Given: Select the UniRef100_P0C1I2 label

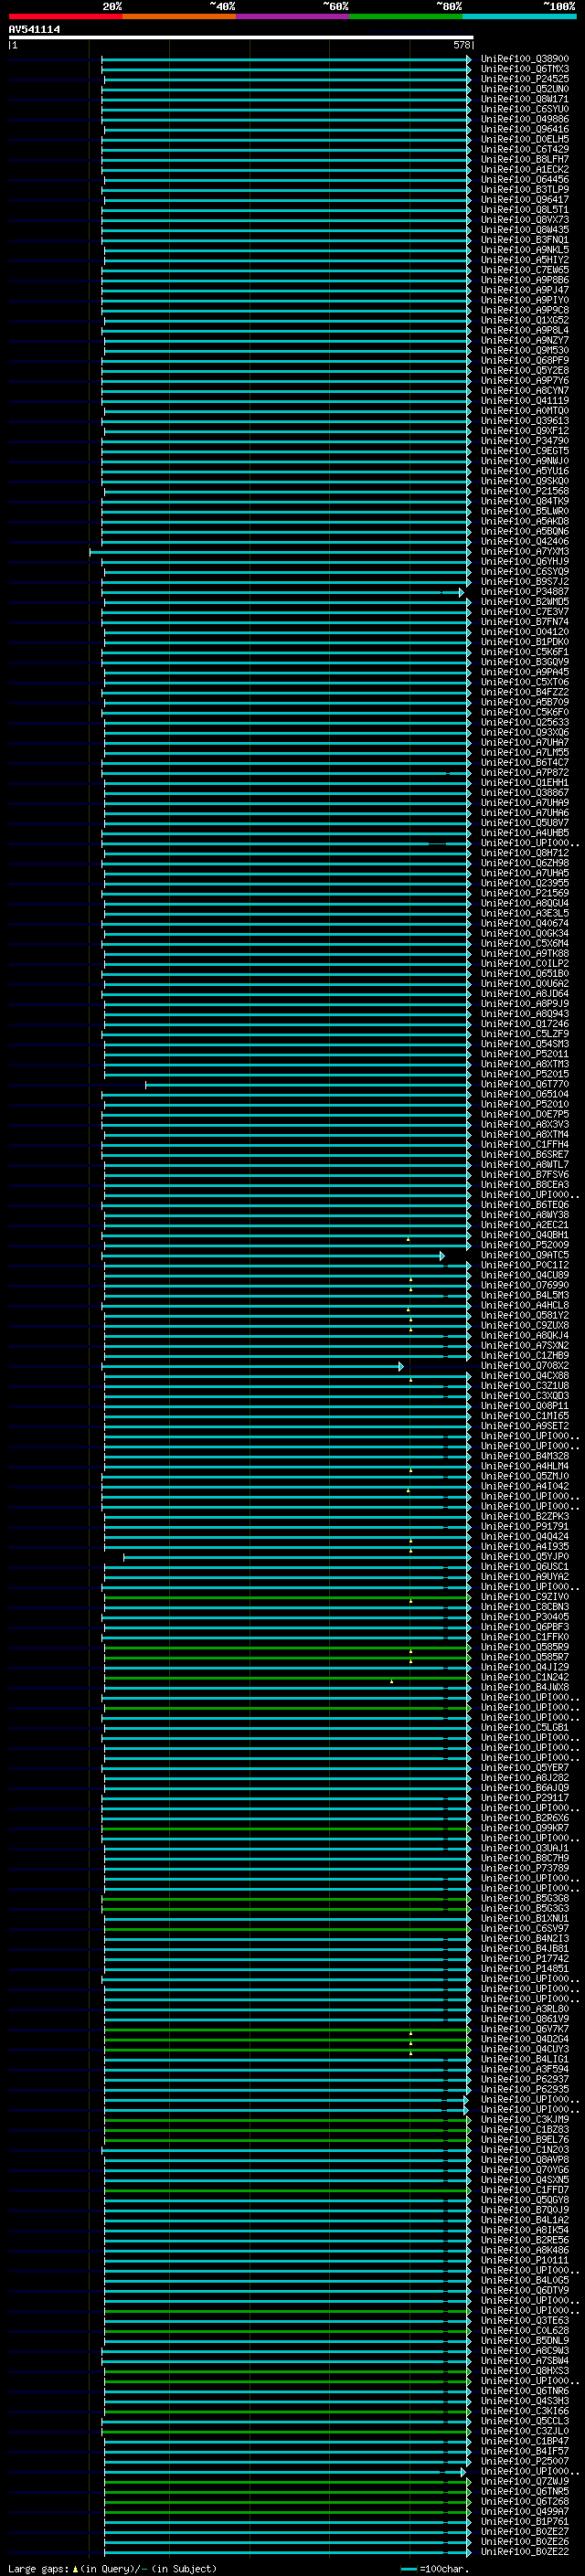Looking at the screenshot, I should [525, 1265].
